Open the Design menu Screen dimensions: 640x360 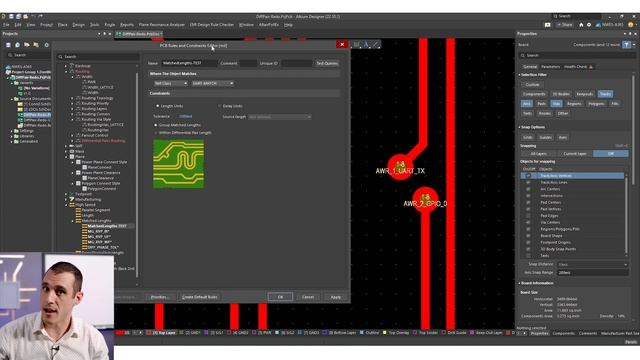[x=78, y=25]
